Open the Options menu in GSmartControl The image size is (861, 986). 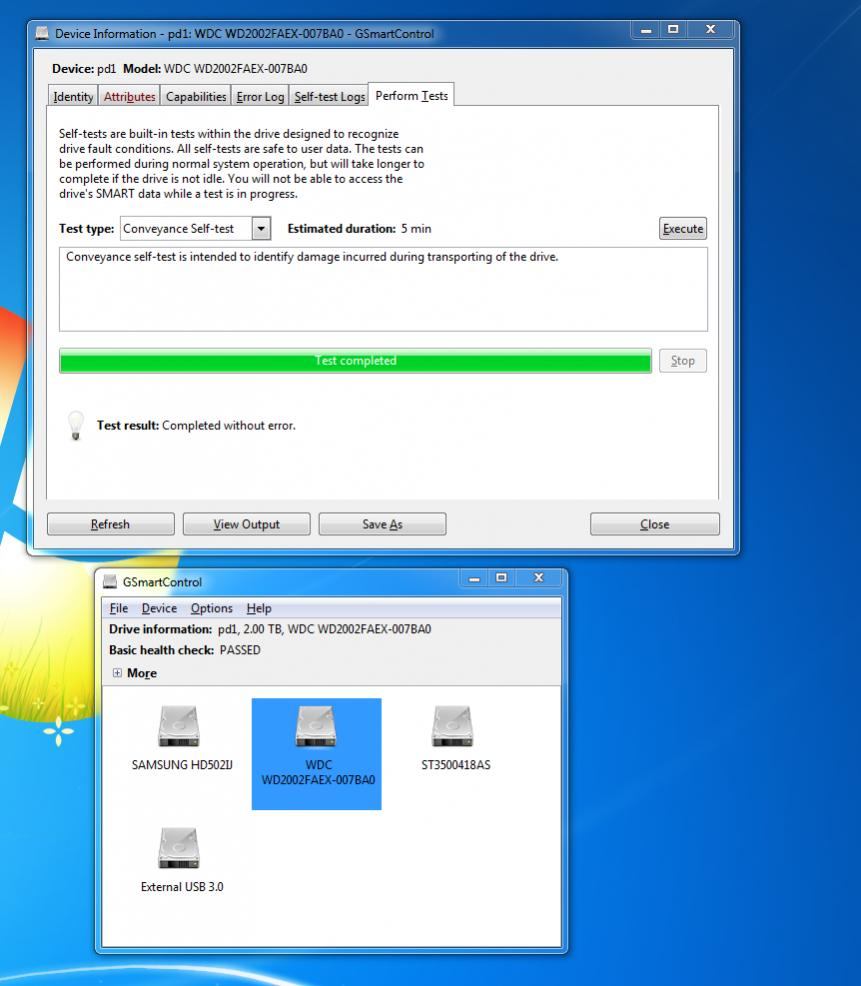212,608
